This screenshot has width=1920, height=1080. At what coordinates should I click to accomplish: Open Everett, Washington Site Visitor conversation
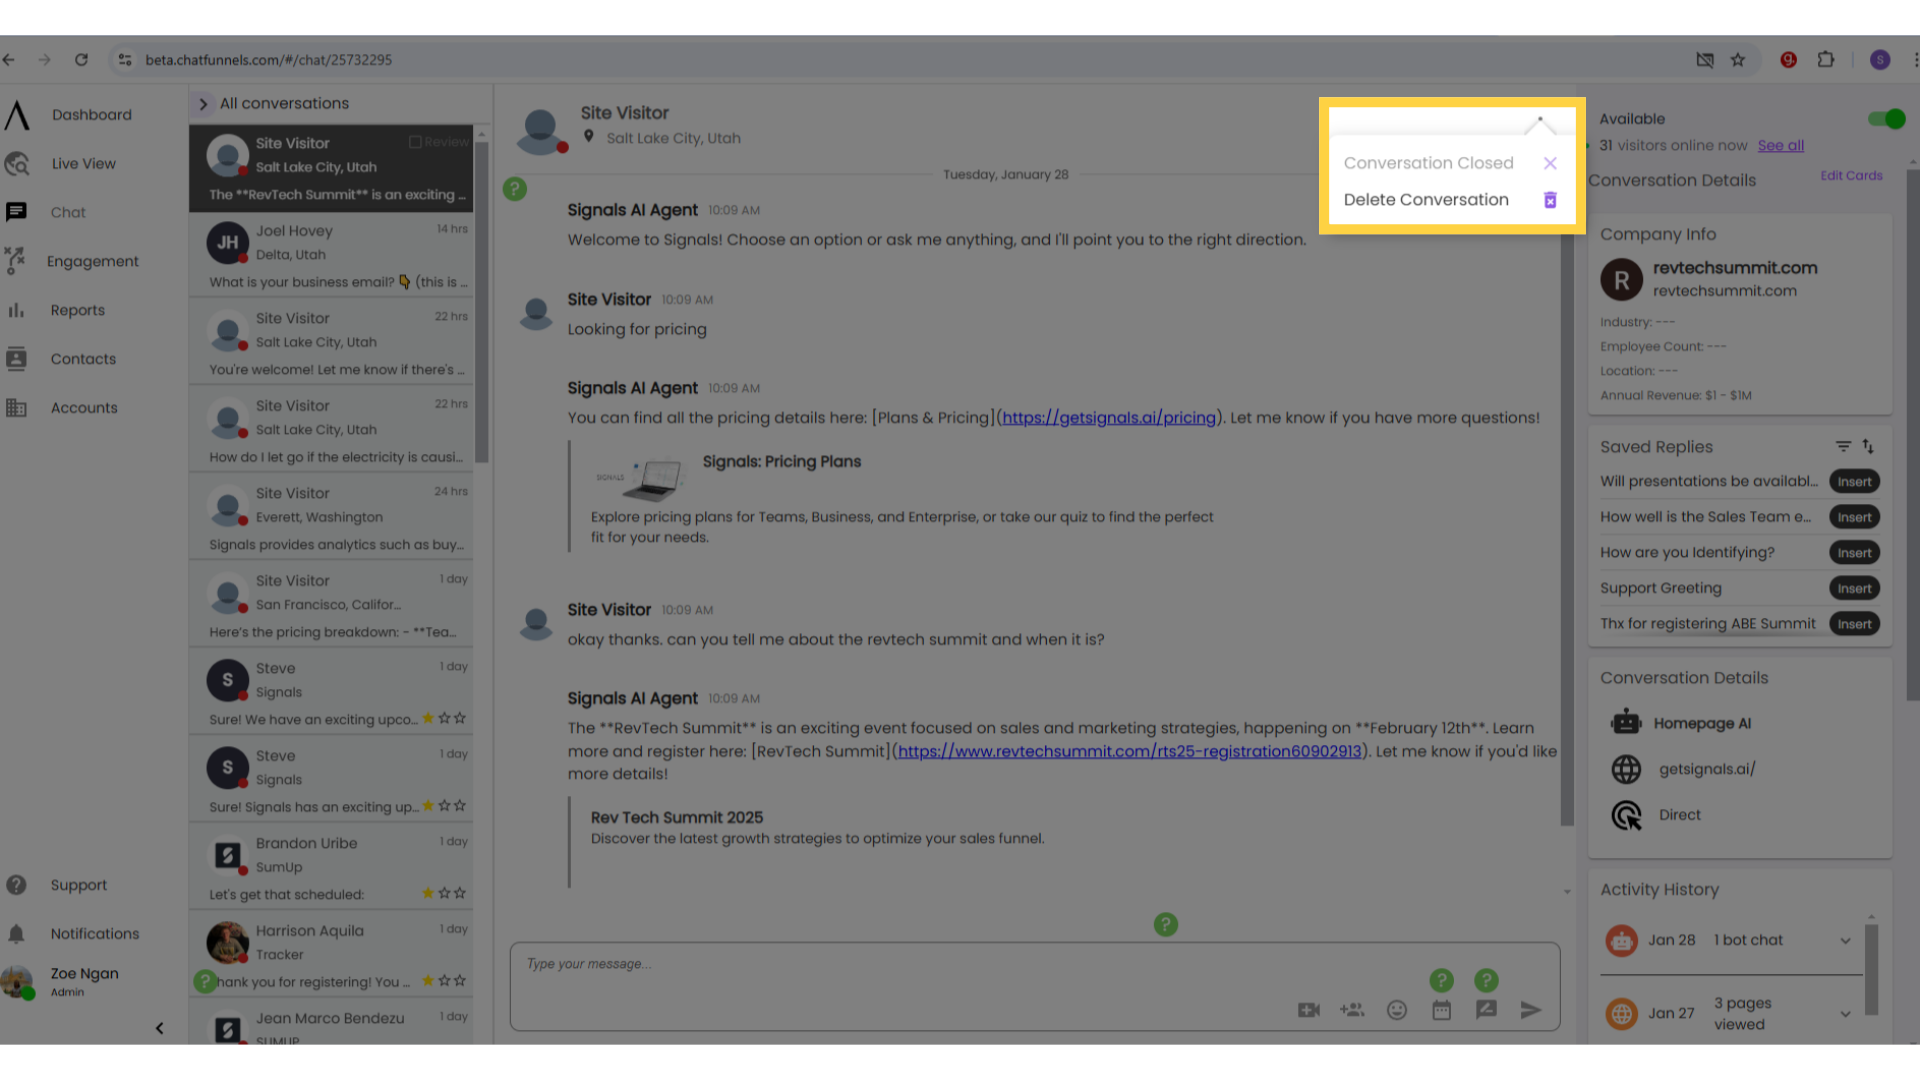[x=331, y=517]
